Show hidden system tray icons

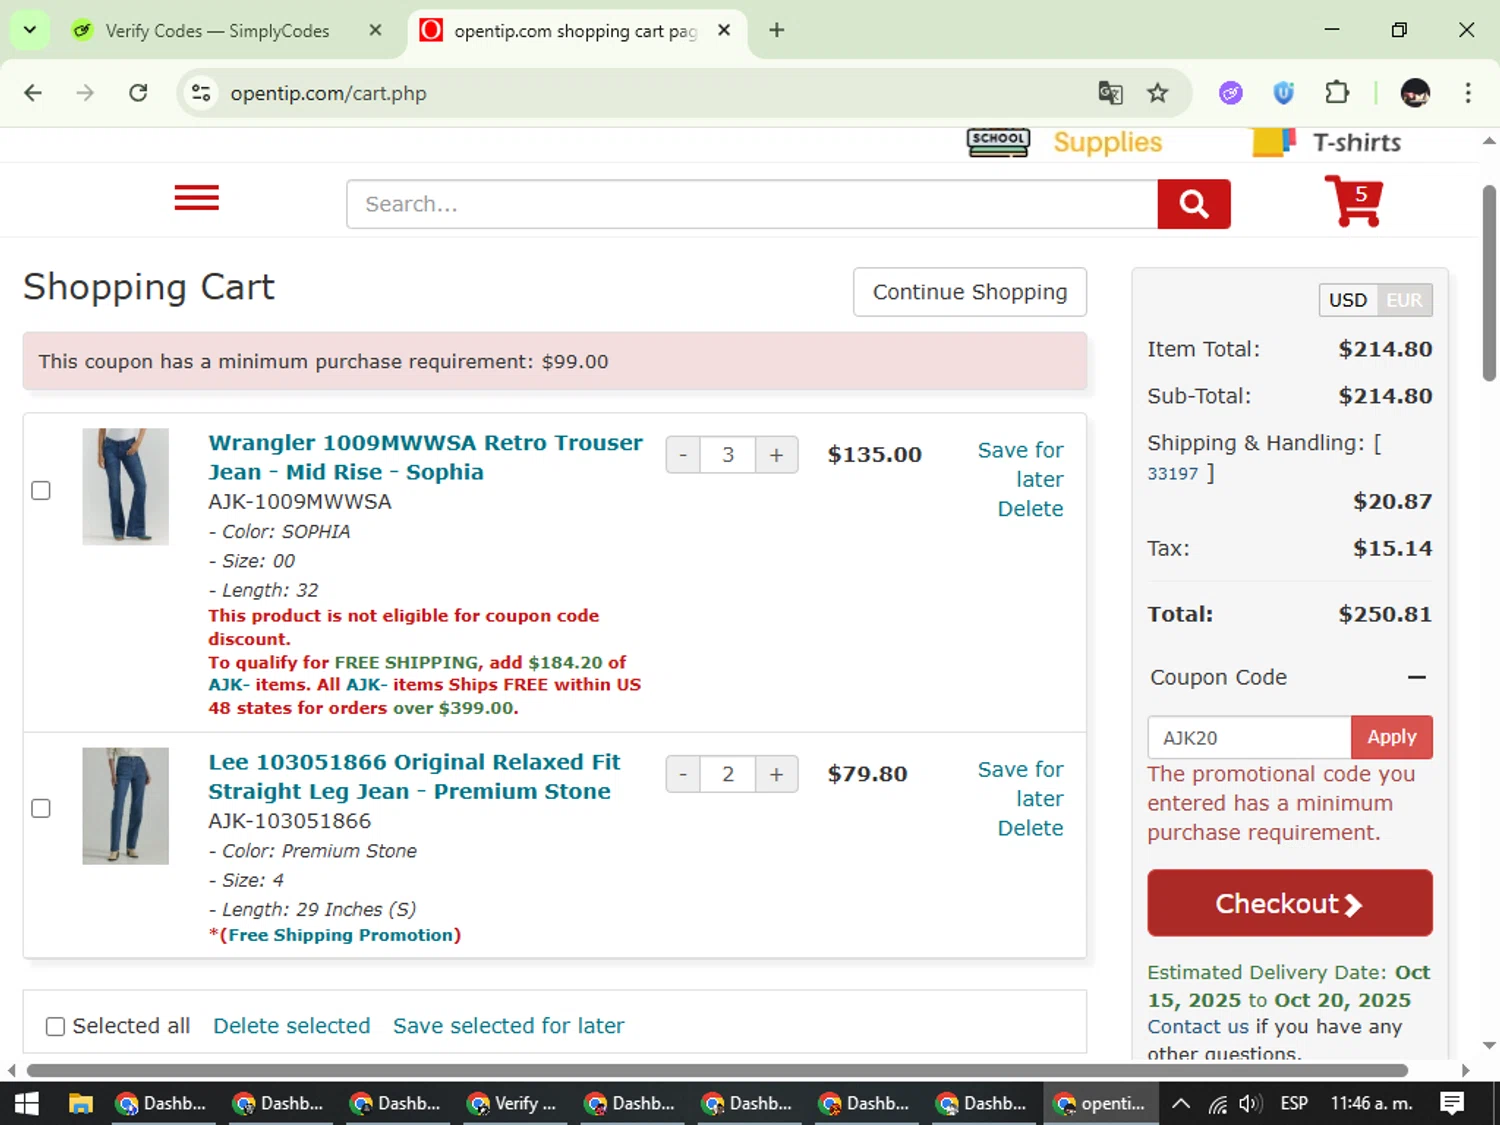pyautogui.click(x=1180, y=1104)
